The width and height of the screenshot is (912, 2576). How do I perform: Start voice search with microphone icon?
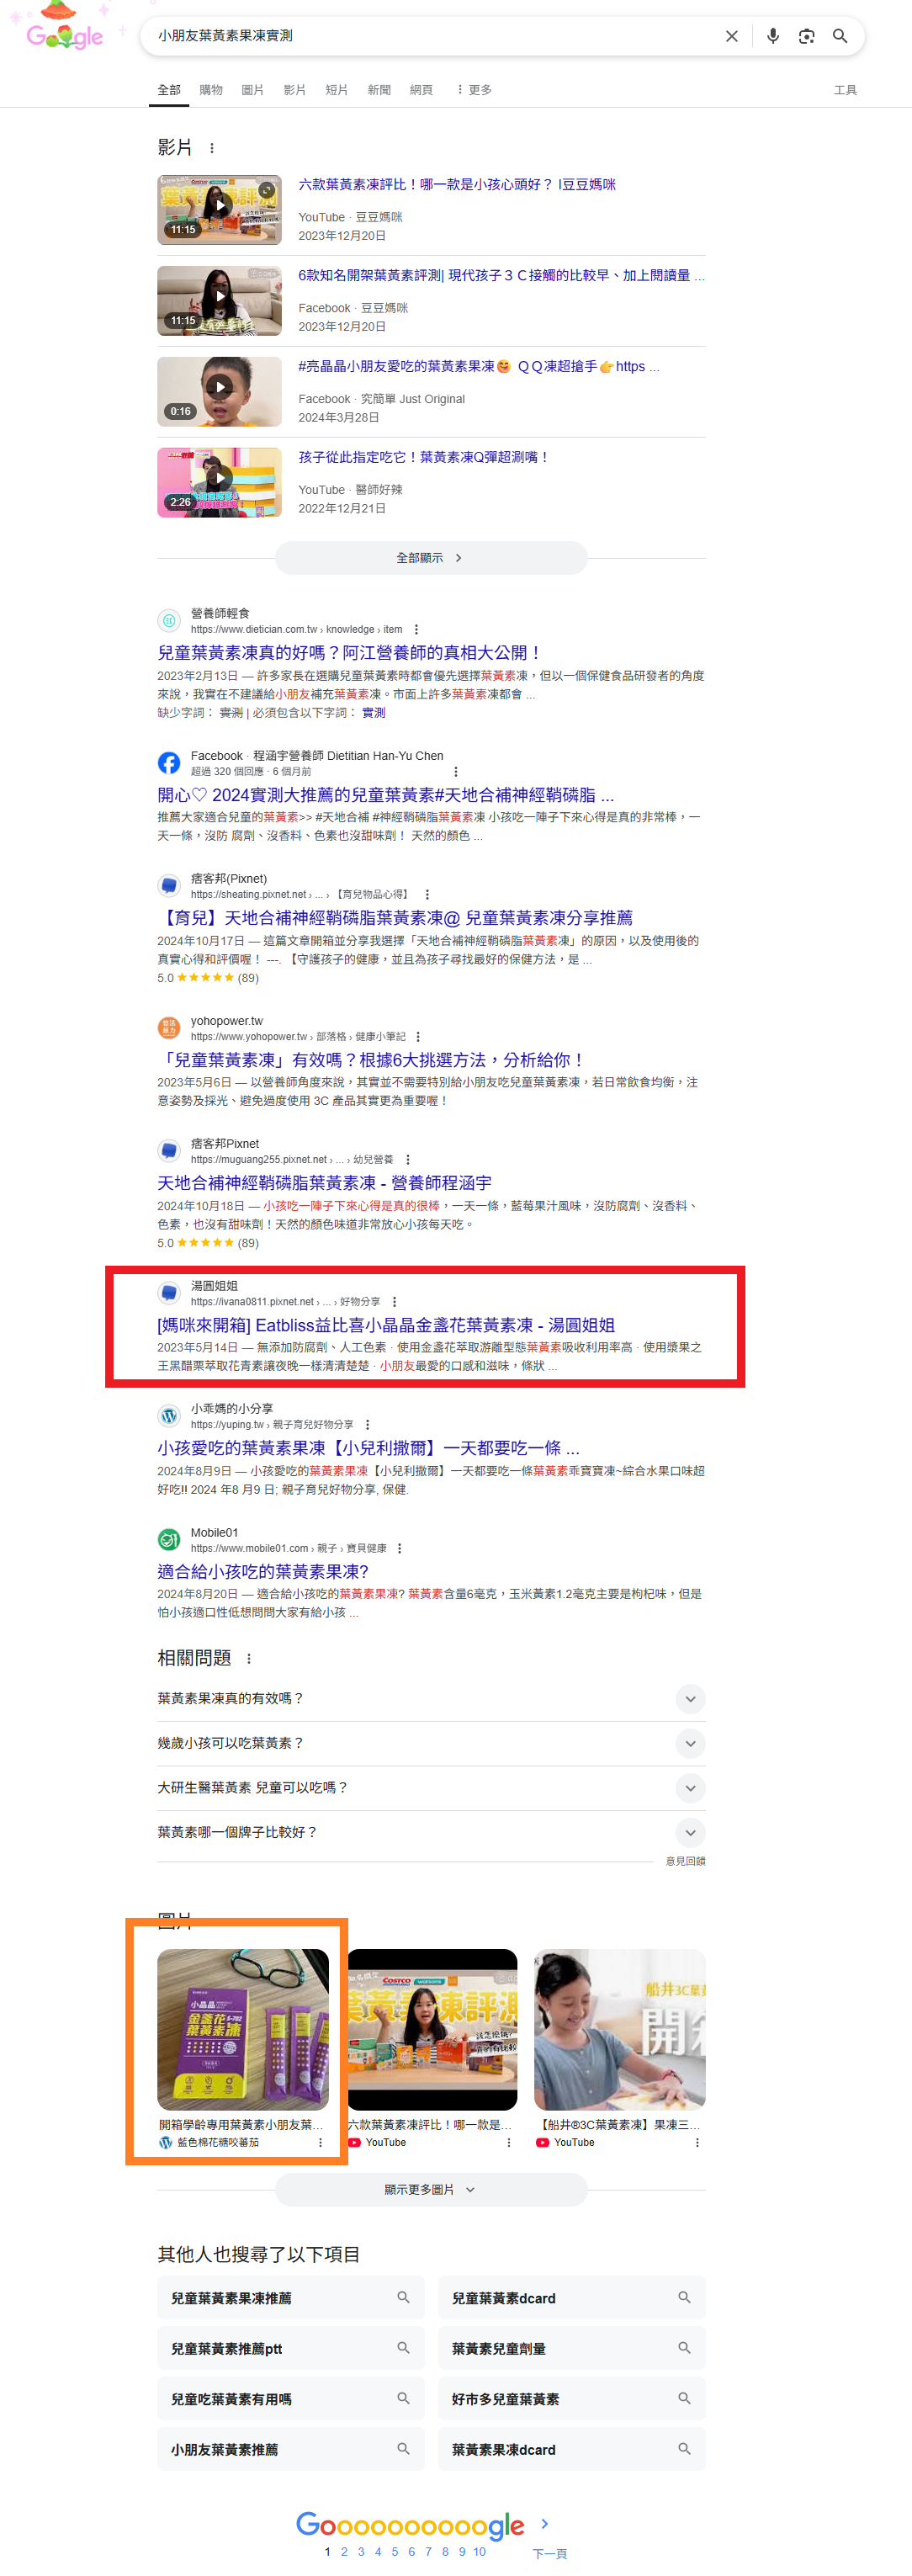(772, 36)
